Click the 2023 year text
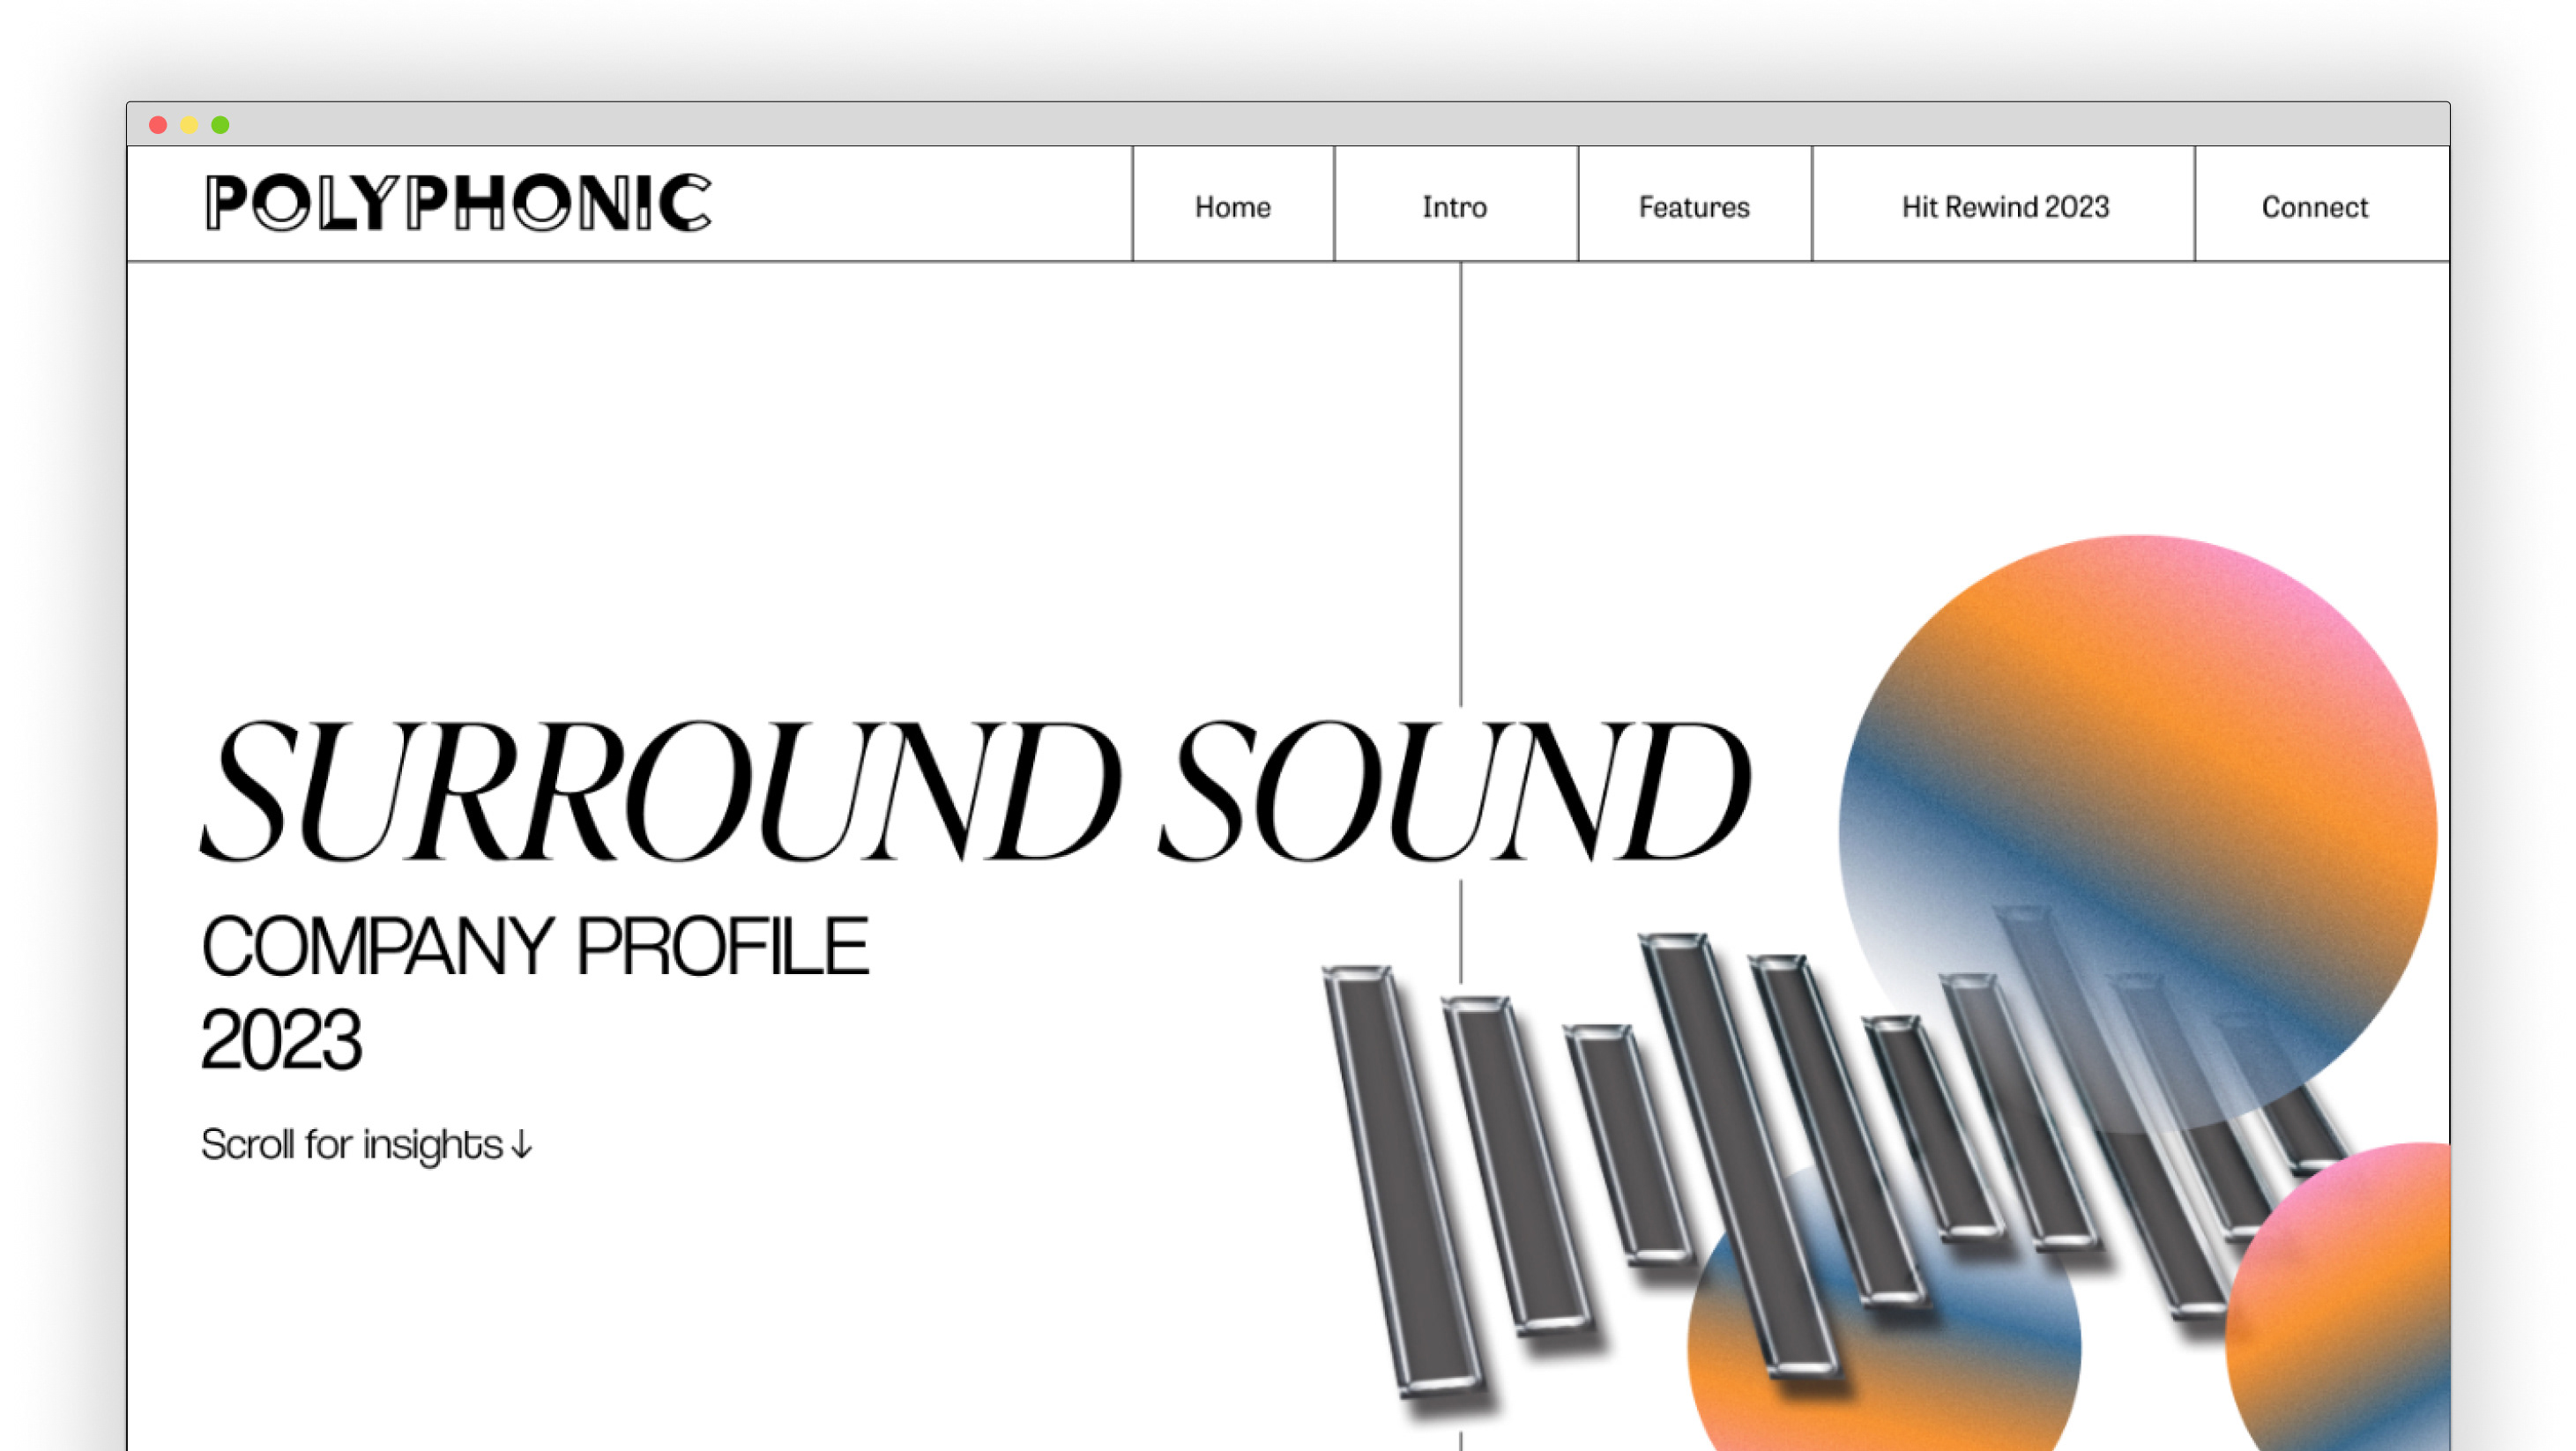 (x=281, y=1040)
